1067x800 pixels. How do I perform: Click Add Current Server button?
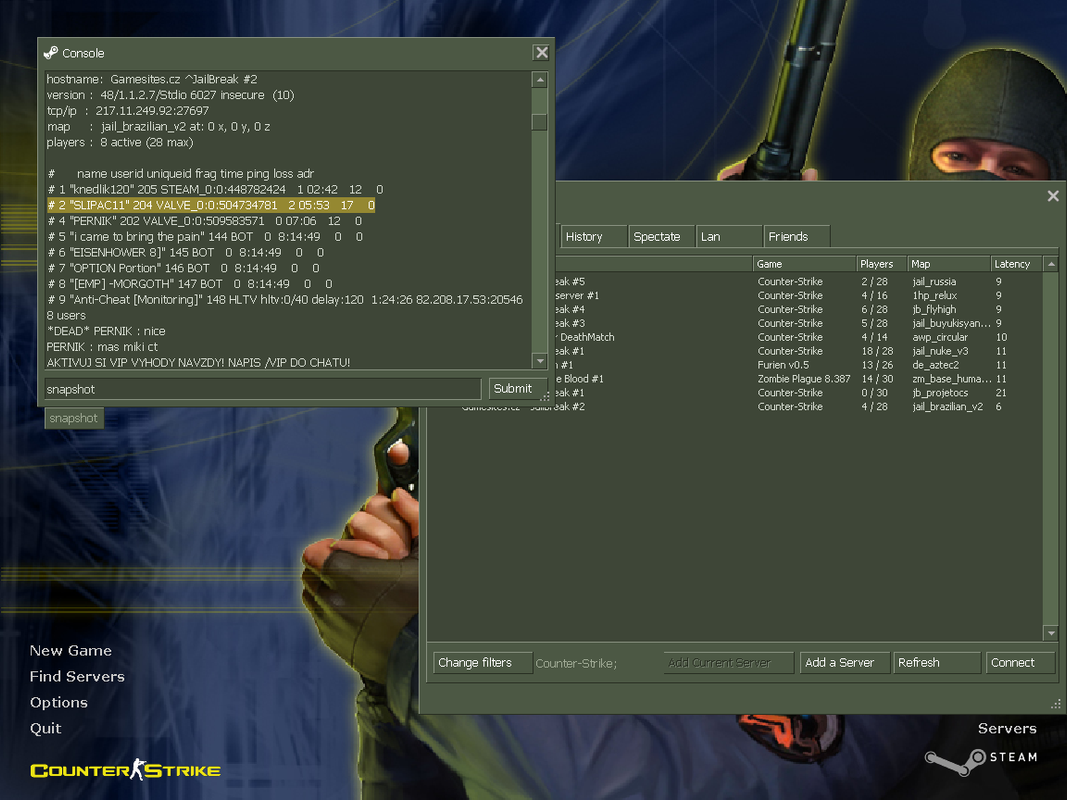pyautogui.click(x=728, y=663)
